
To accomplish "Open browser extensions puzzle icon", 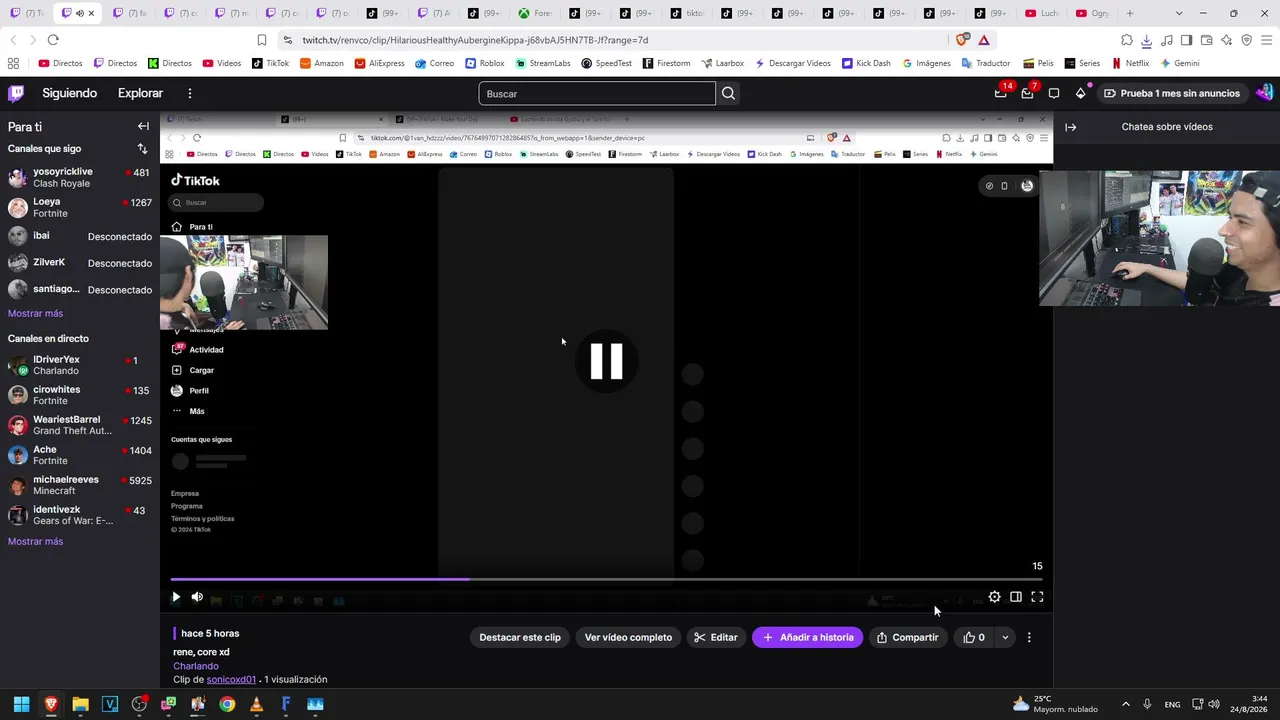I will pyautogui.click(x=1126, y=40).
